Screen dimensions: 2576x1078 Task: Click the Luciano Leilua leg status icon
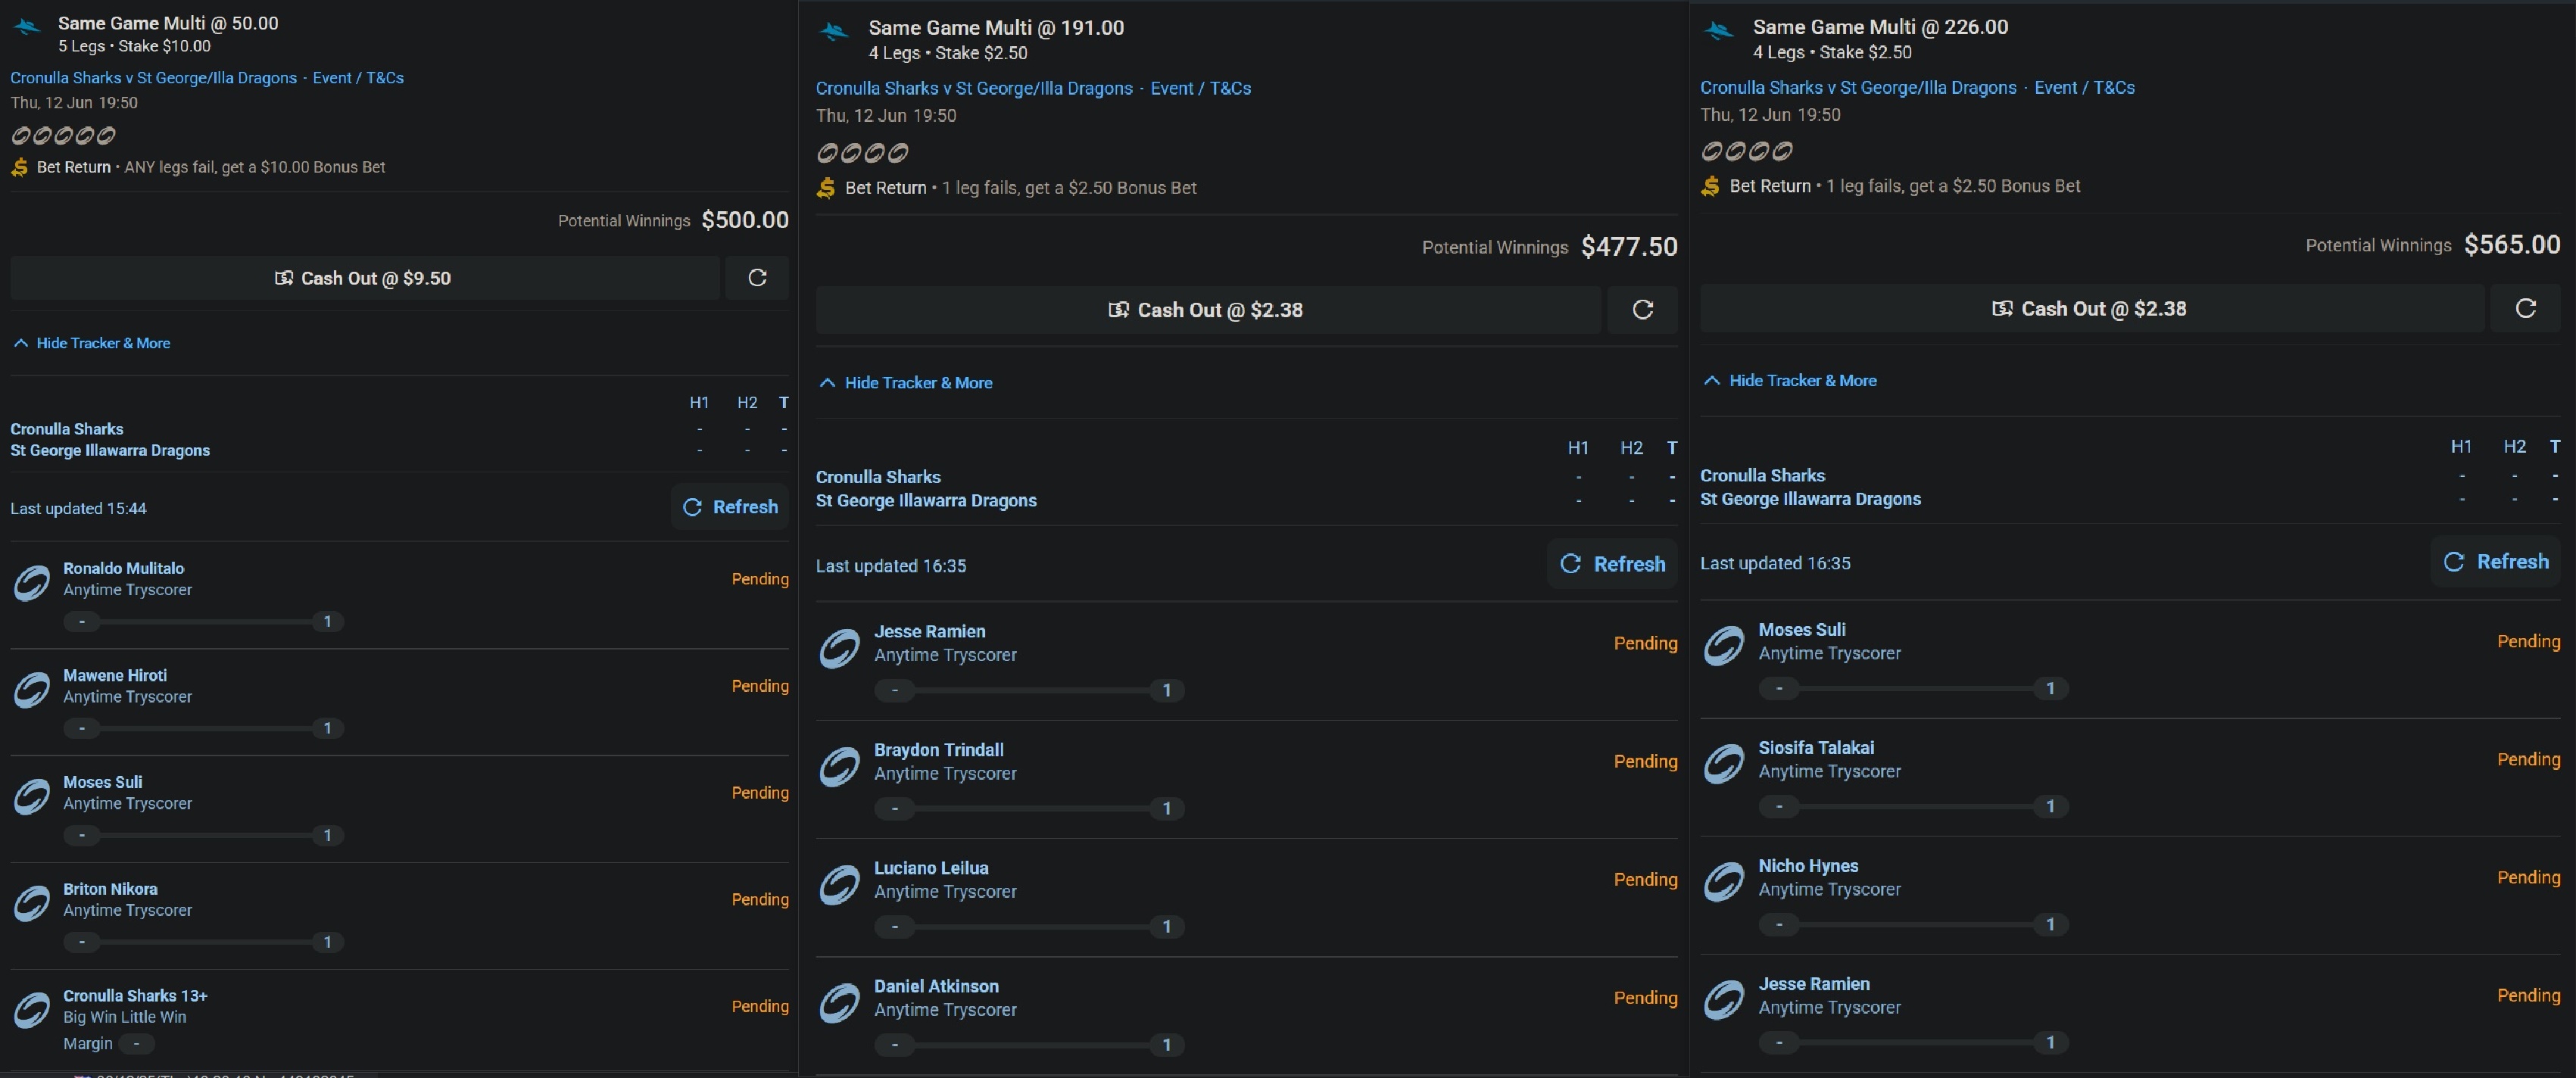click(839, 884)
